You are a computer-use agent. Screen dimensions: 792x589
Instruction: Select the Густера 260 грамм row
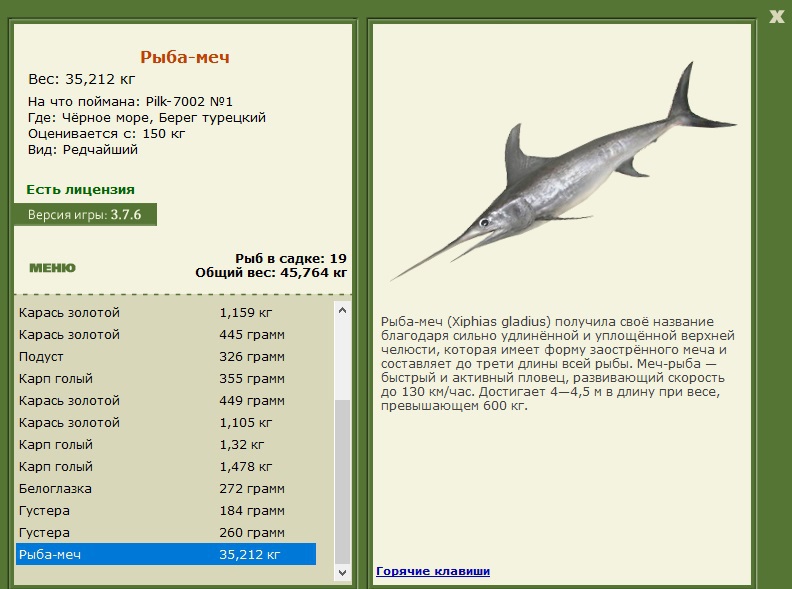point(166,532)
